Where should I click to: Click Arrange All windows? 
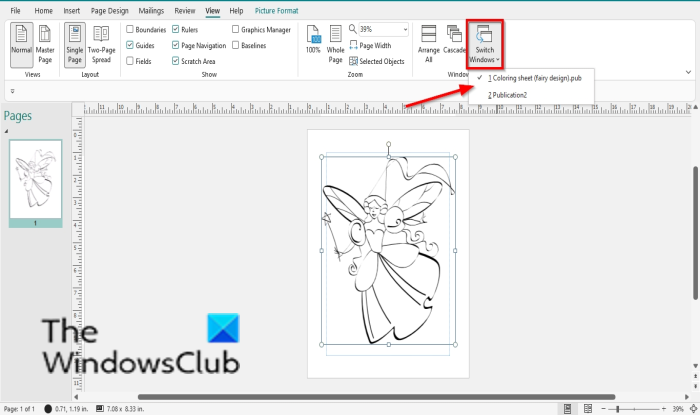click(x=429, y=45)
